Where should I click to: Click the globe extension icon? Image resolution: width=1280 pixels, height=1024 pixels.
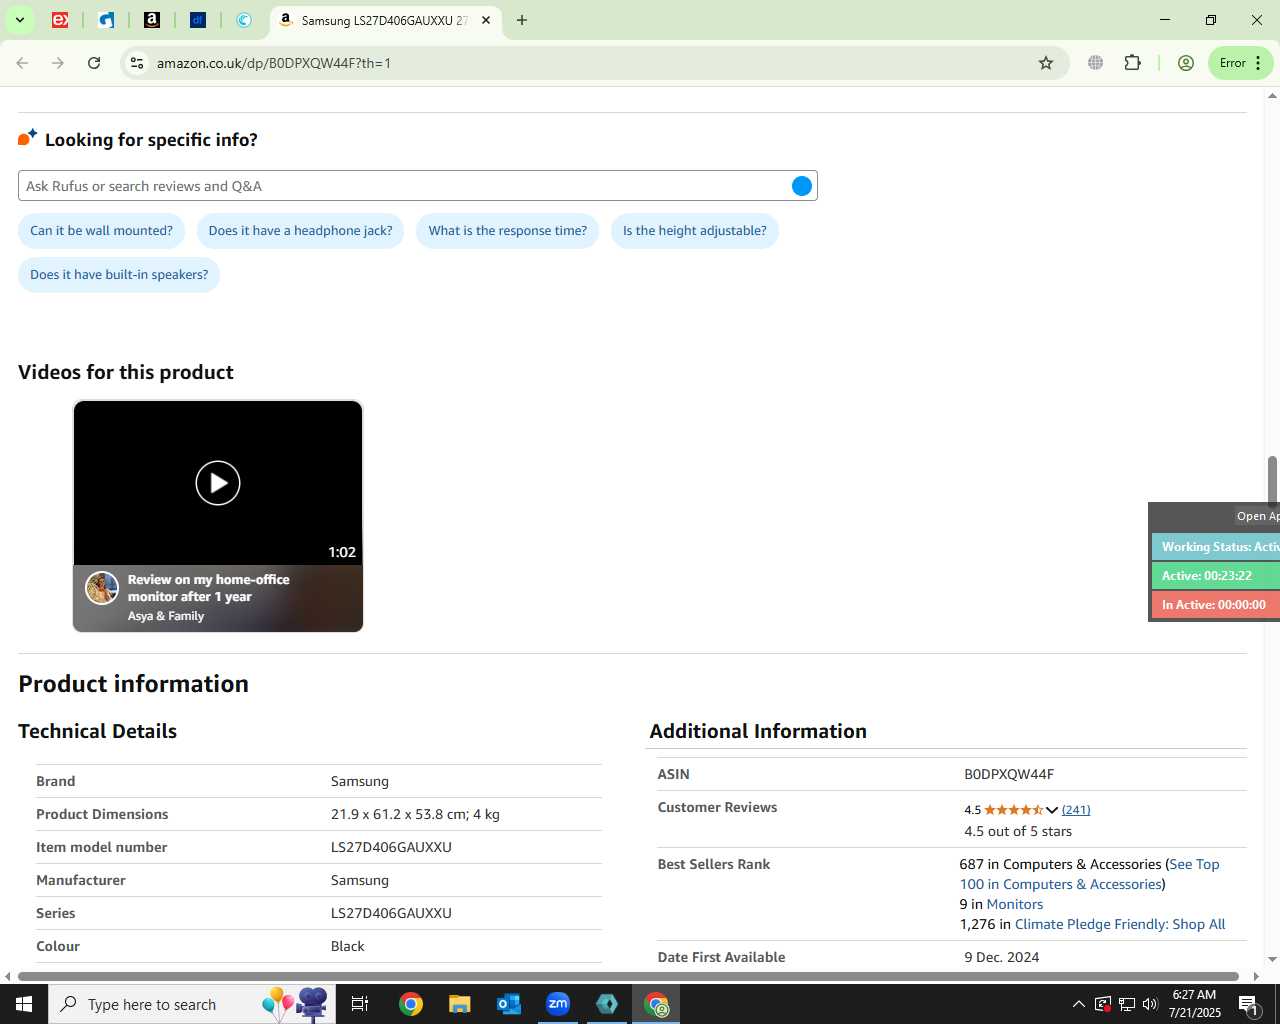tap(1095, 63)
